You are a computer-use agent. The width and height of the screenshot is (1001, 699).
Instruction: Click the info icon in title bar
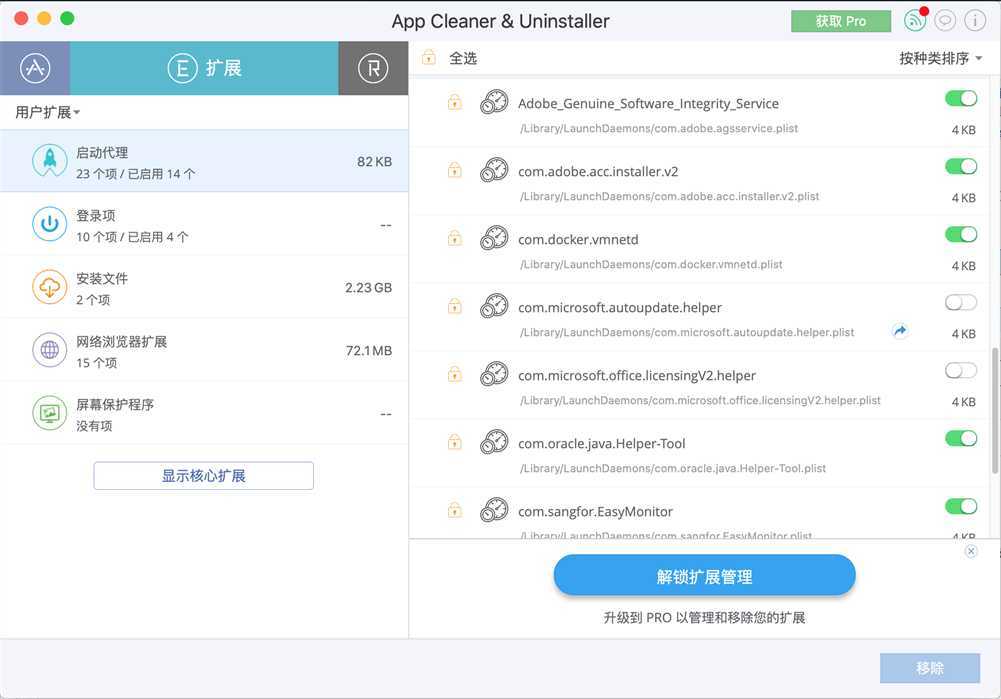pyautogui.click(x=975, y=21)
